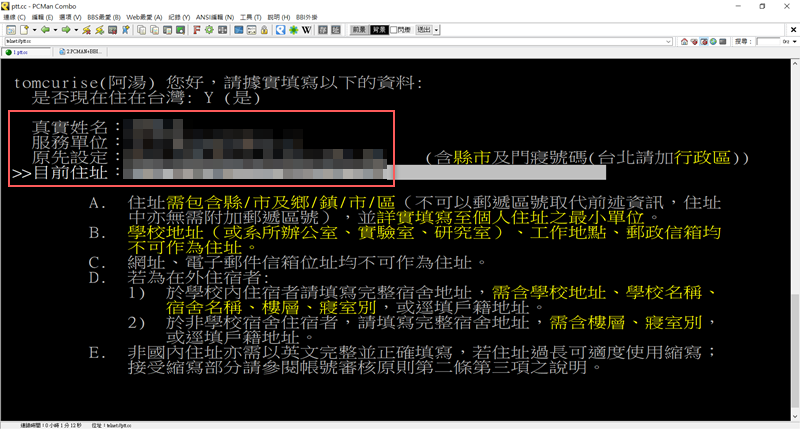Image resolution: width=800 pixels, height=429 pixels.
Task: Click the blue Q search icon
Action: pos(281,30)
